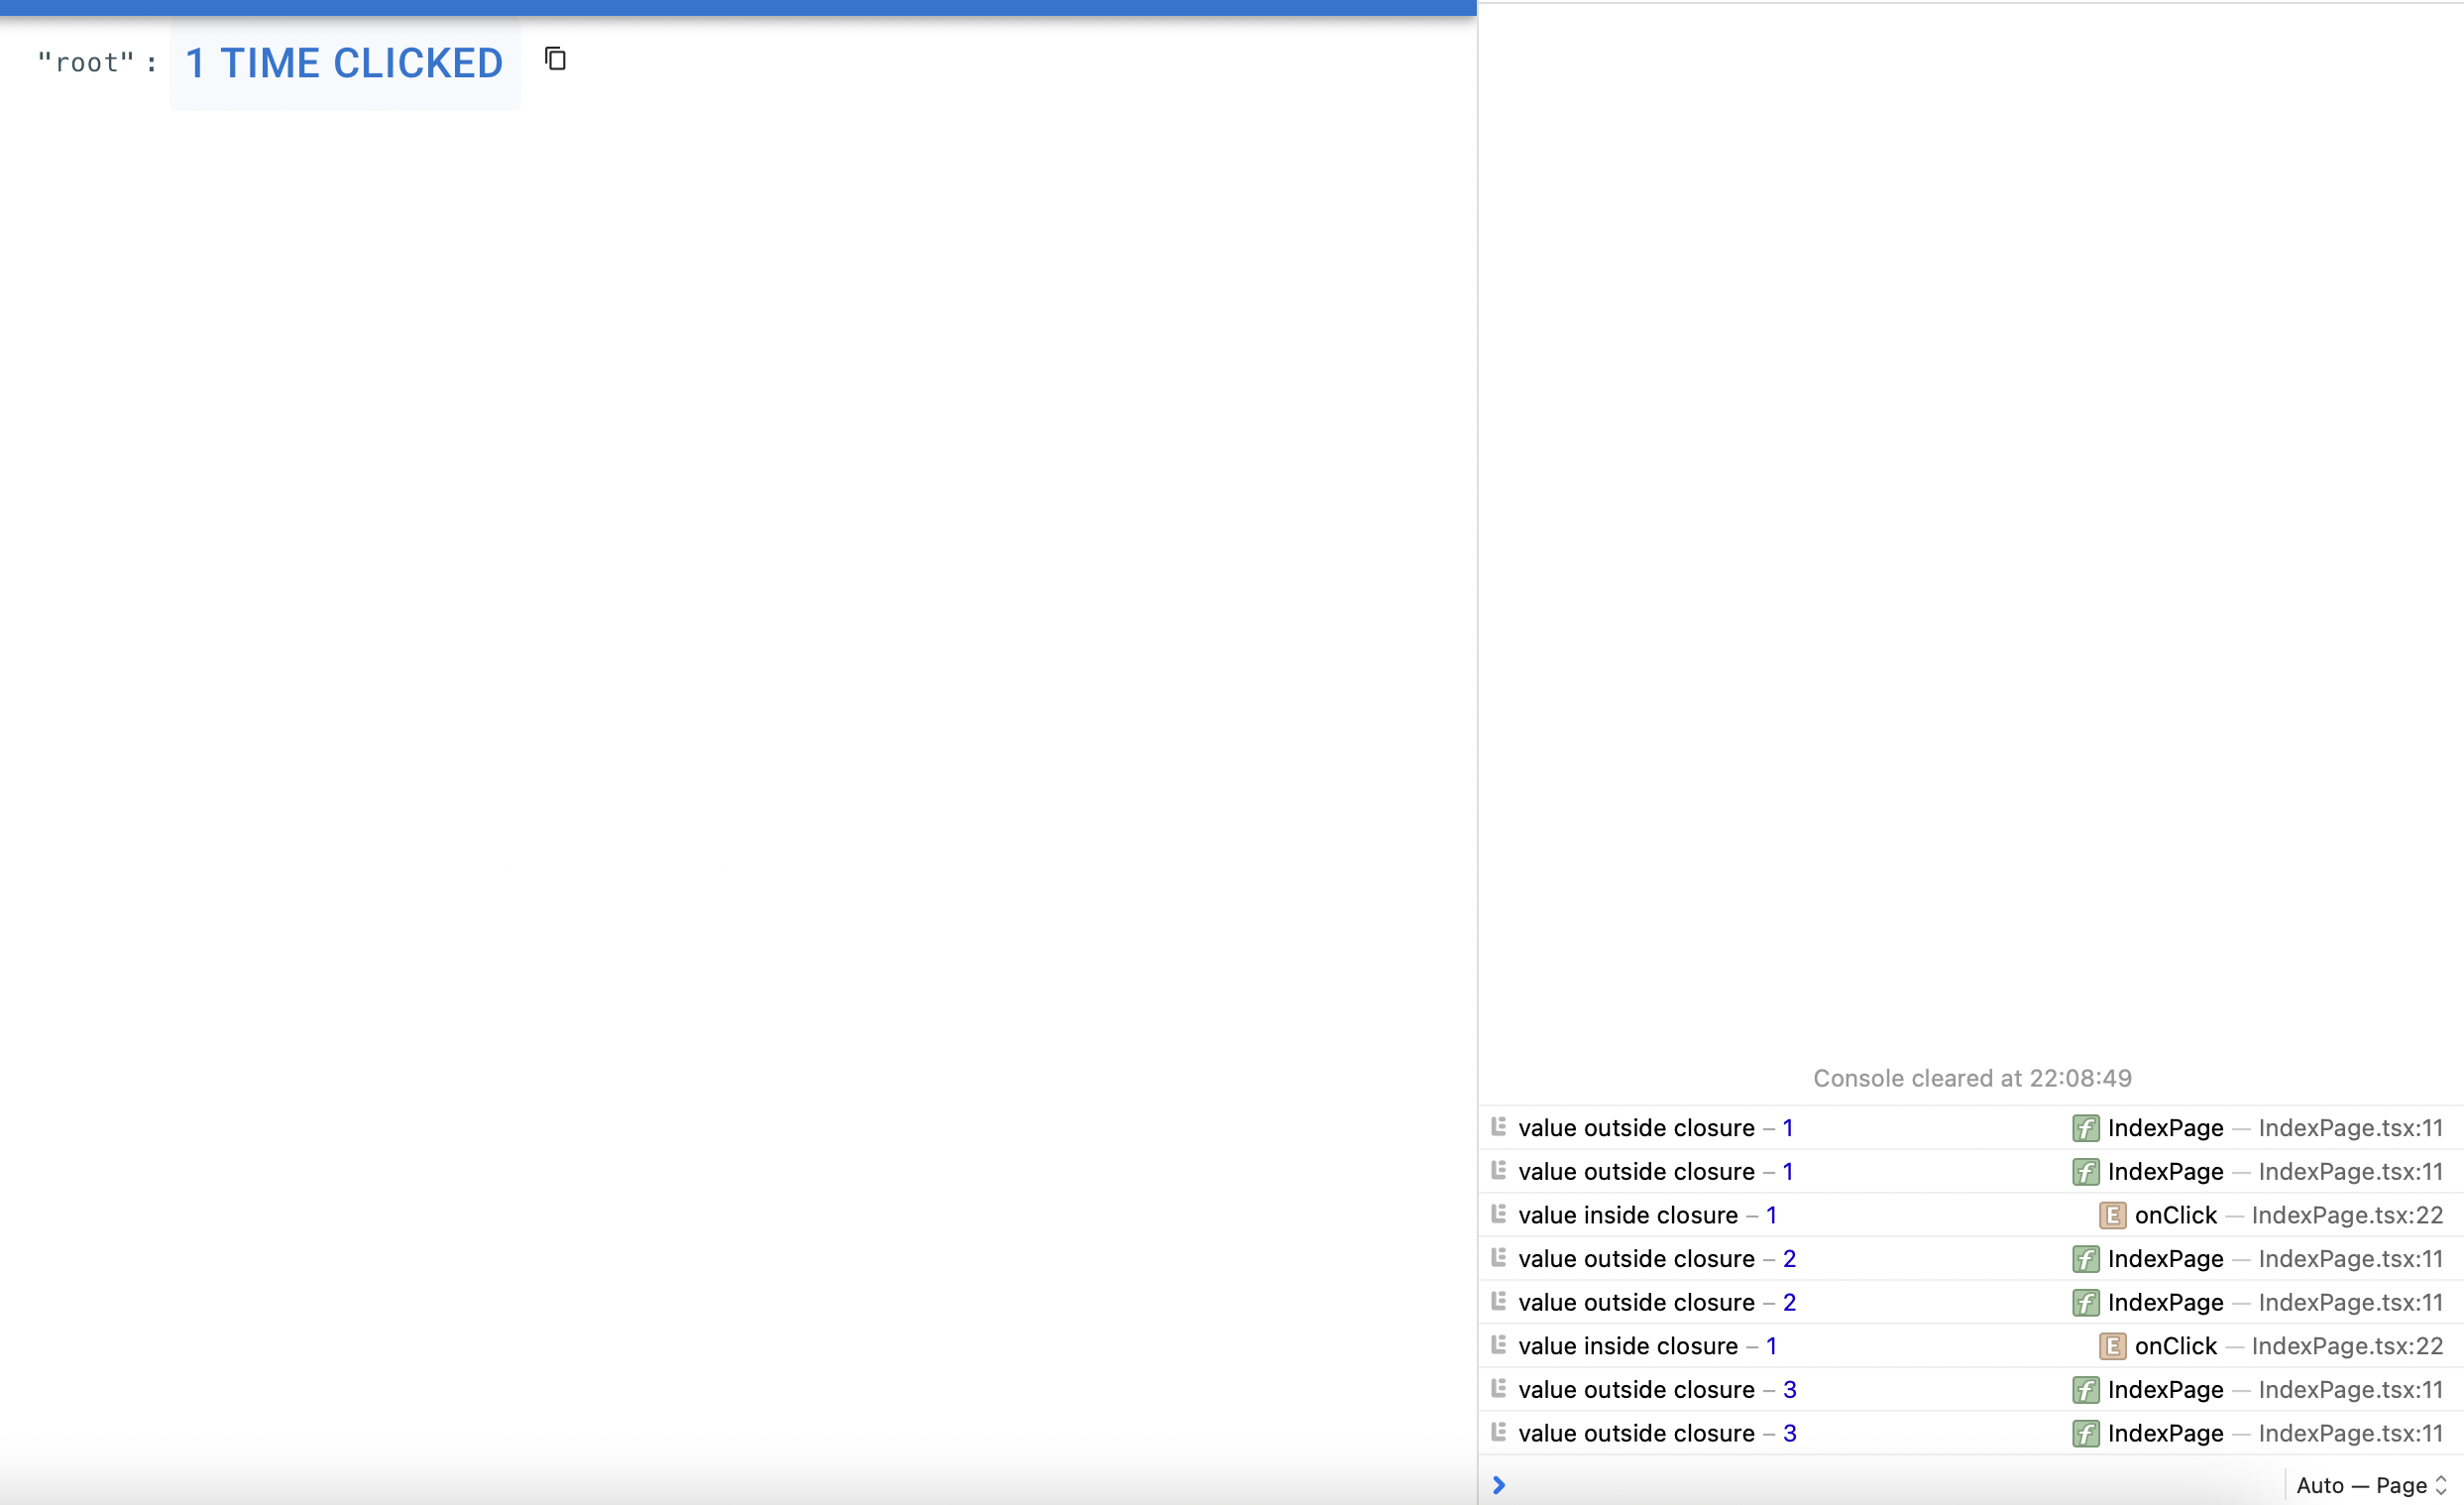Screen dimensions: 2464x1505
Task: Click log-level icon of last console entry
Action: pyautogui.click(x=1498, y=1432)
